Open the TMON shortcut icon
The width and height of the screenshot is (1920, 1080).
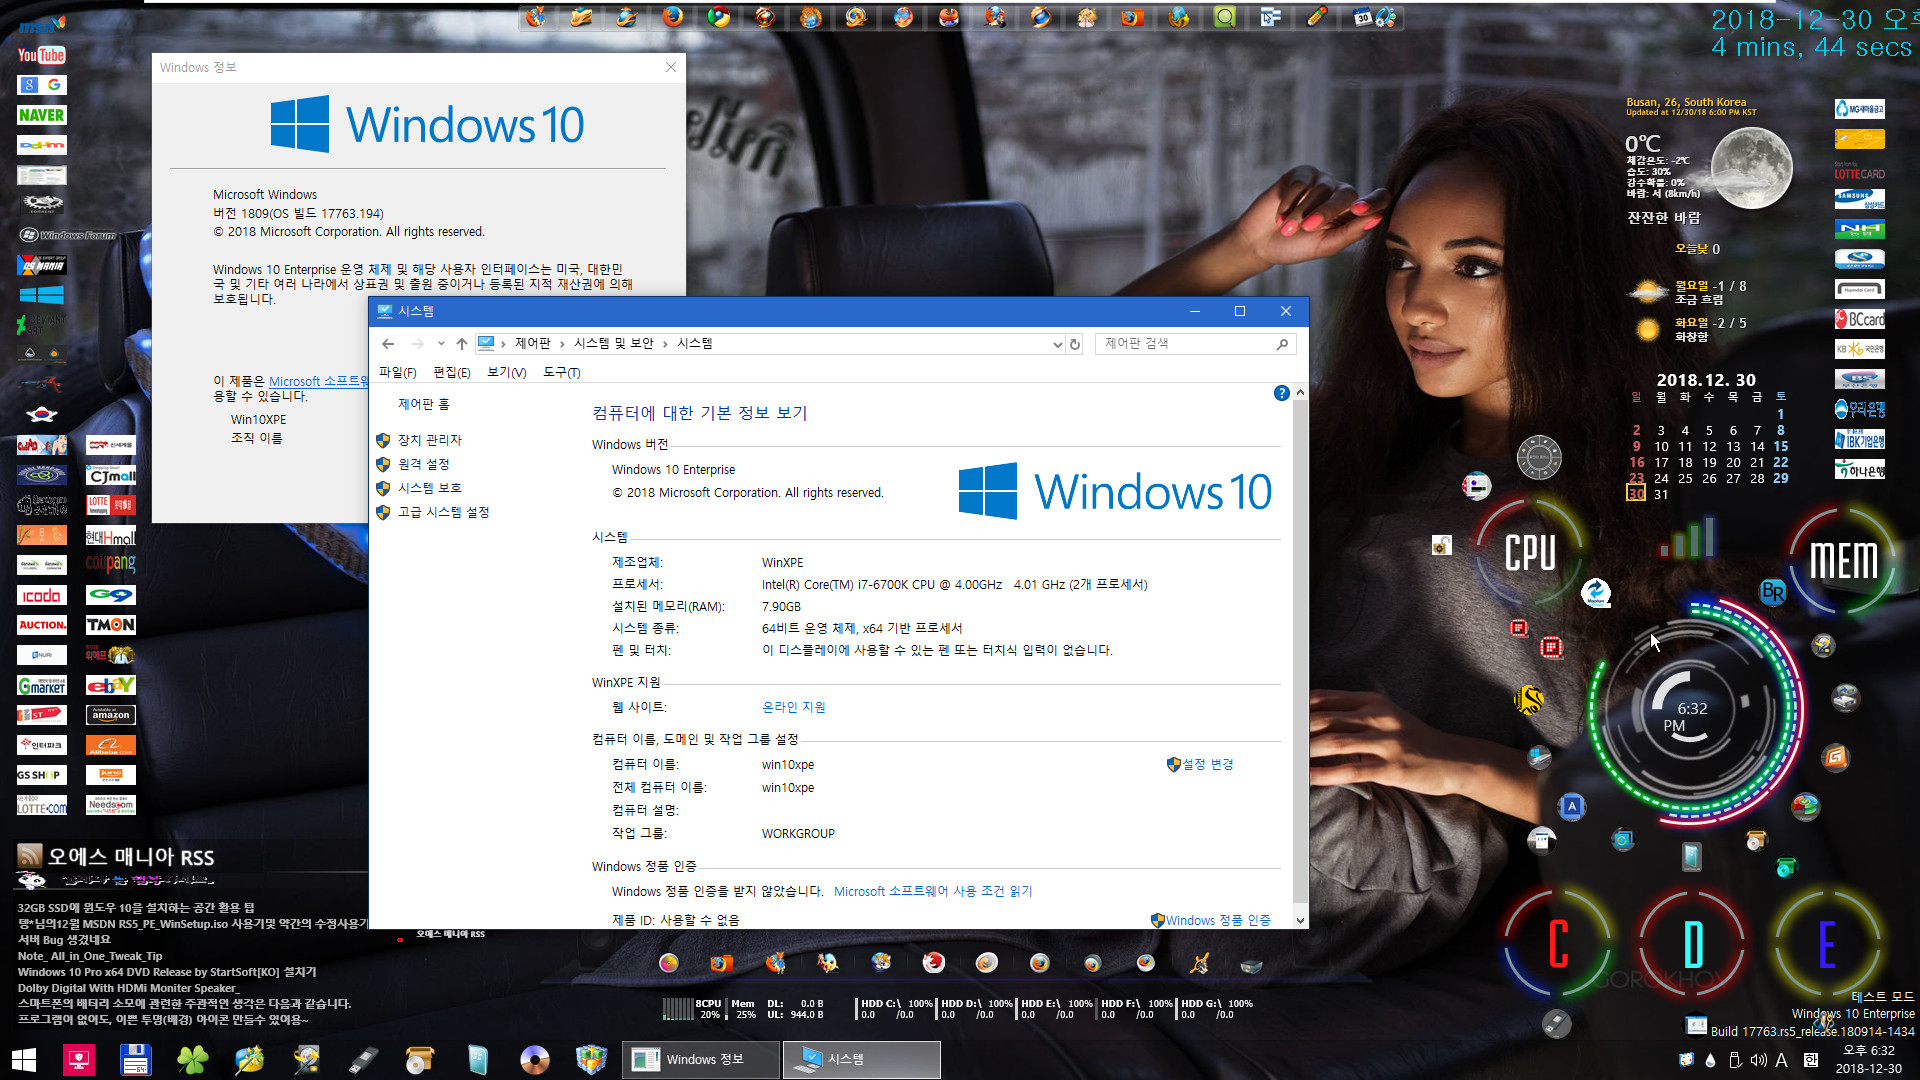pyautogui.click(x=110, y=625)
